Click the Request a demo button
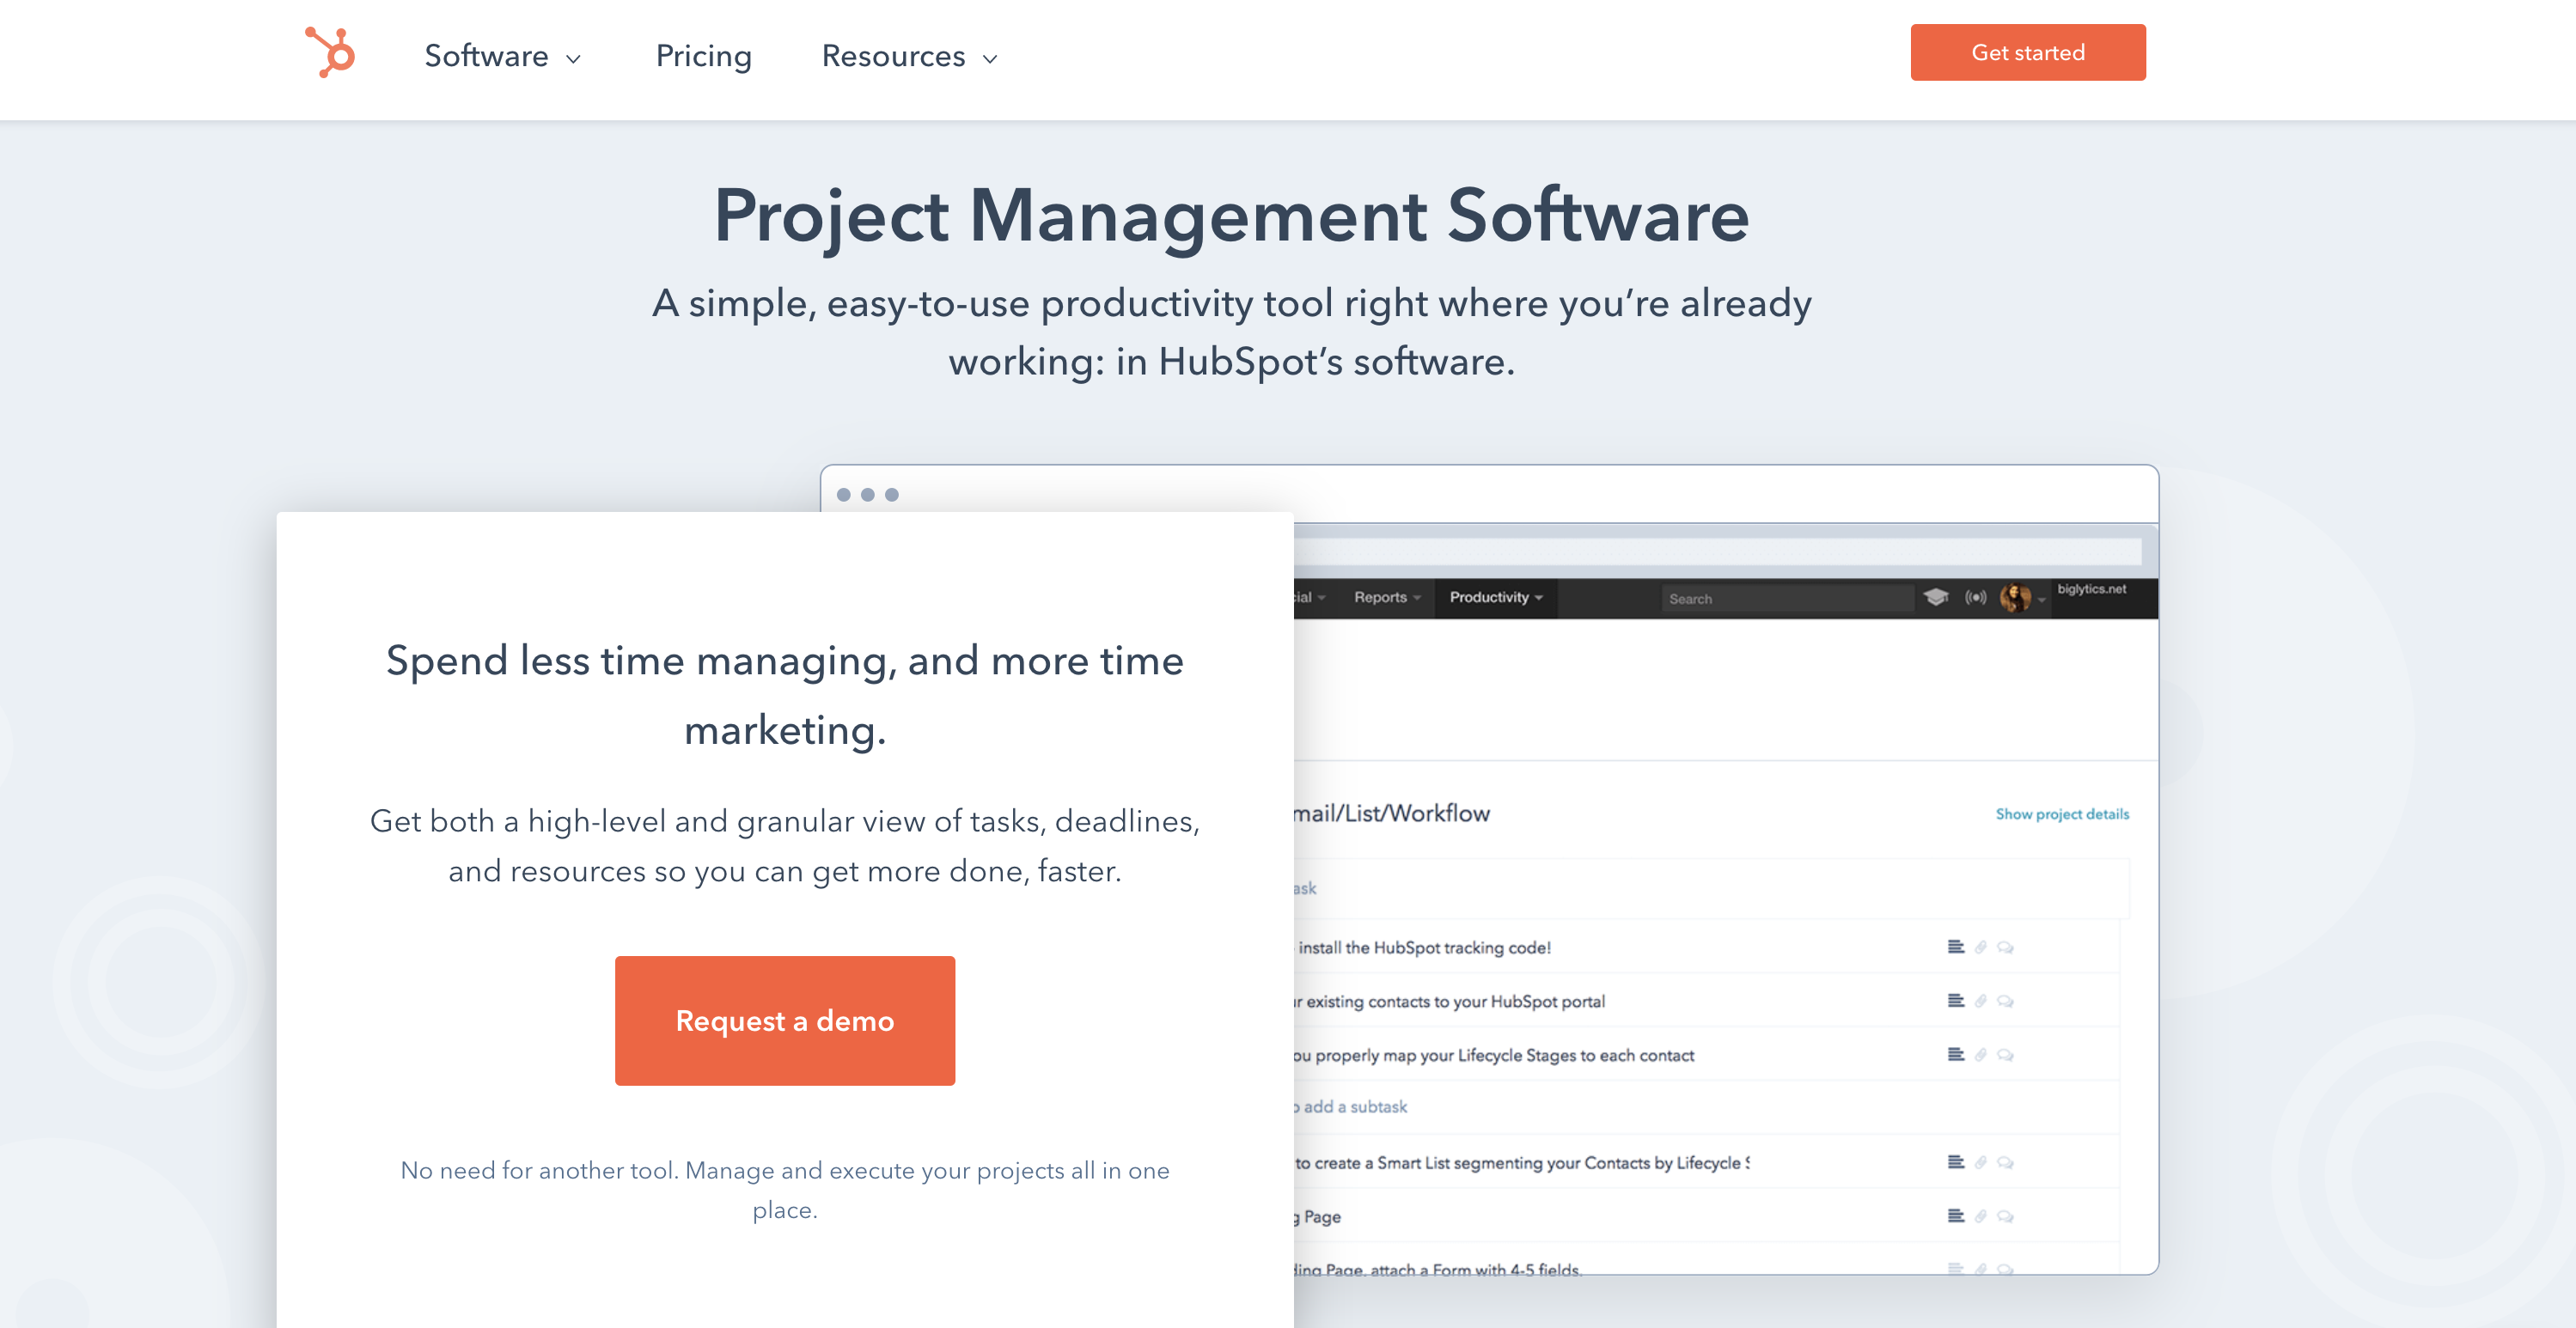2576x1328 pixels. (x=784, y=1020)
